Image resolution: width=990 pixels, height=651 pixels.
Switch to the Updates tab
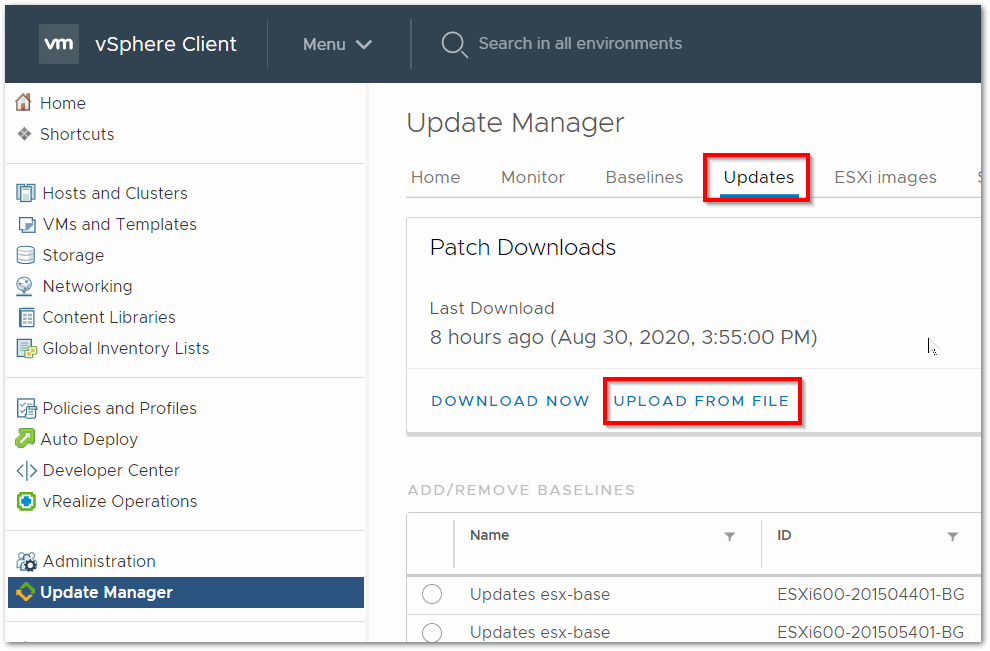(758, 177)
